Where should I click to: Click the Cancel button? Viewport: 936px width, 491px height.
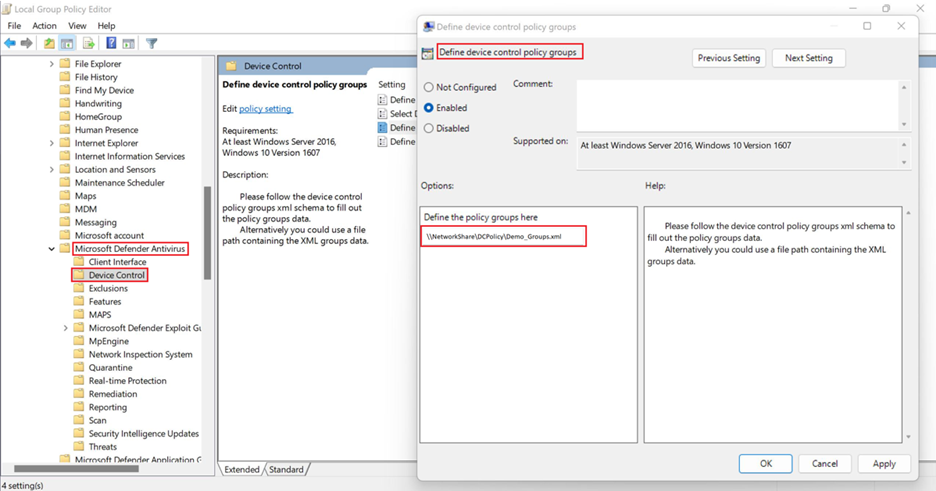click(825, 464)
